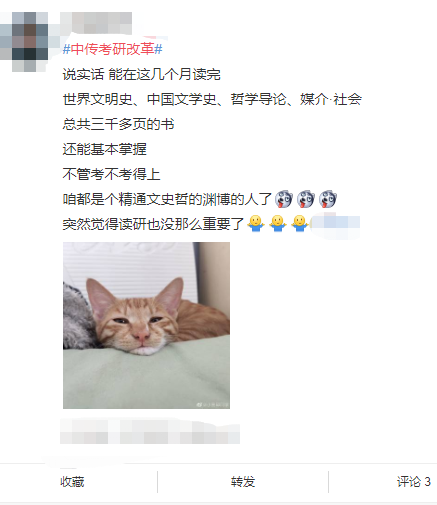Click the text line listing 世界文明史 books
This screenshot has height=505, width=437.
[212, 99]
